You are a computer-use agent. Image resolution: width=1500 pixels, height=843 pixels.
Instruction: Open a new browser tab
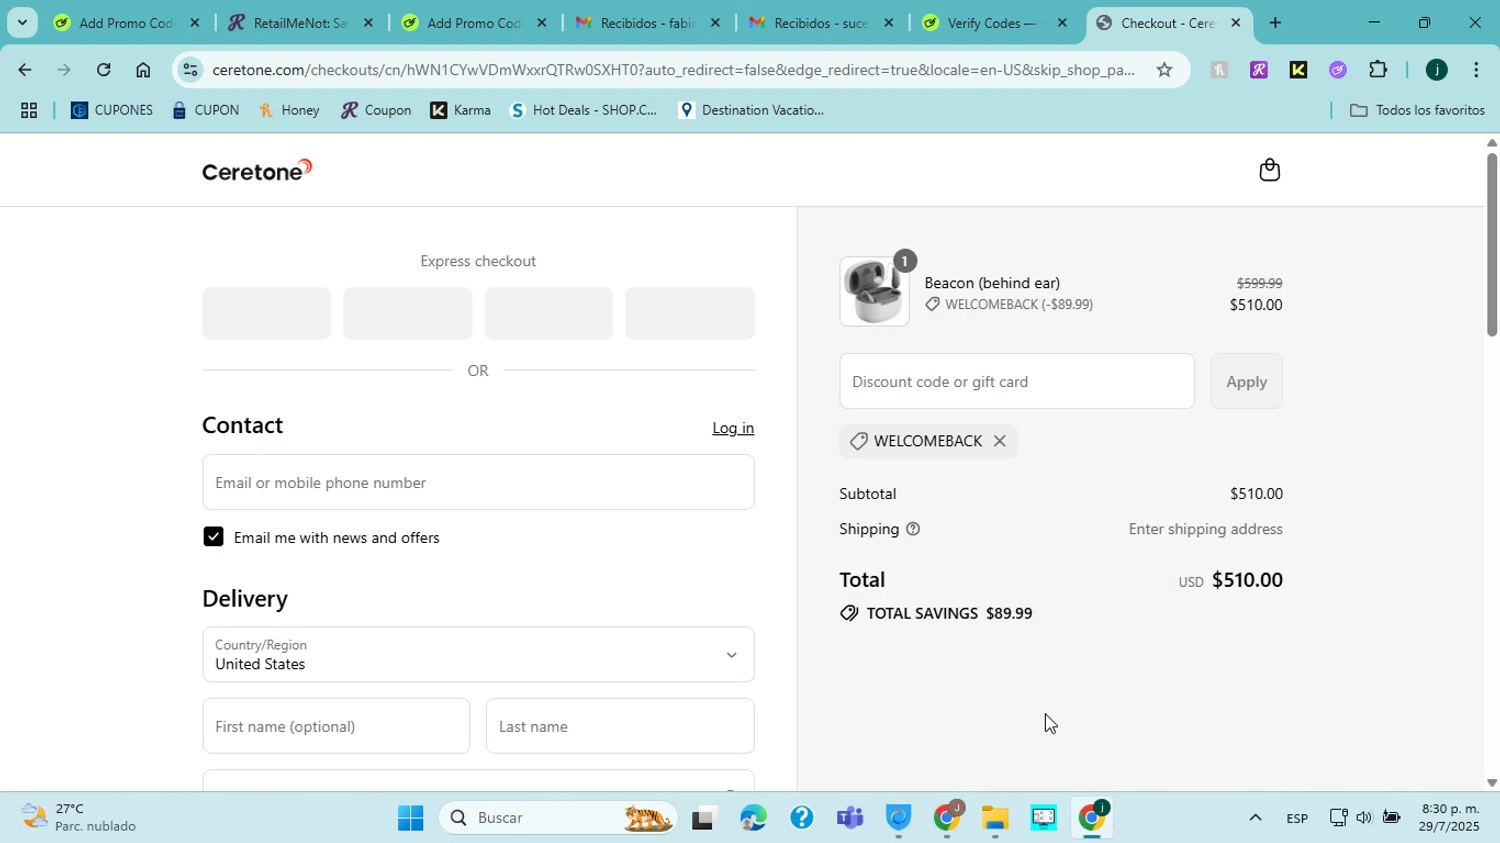tap(1275, 22)
